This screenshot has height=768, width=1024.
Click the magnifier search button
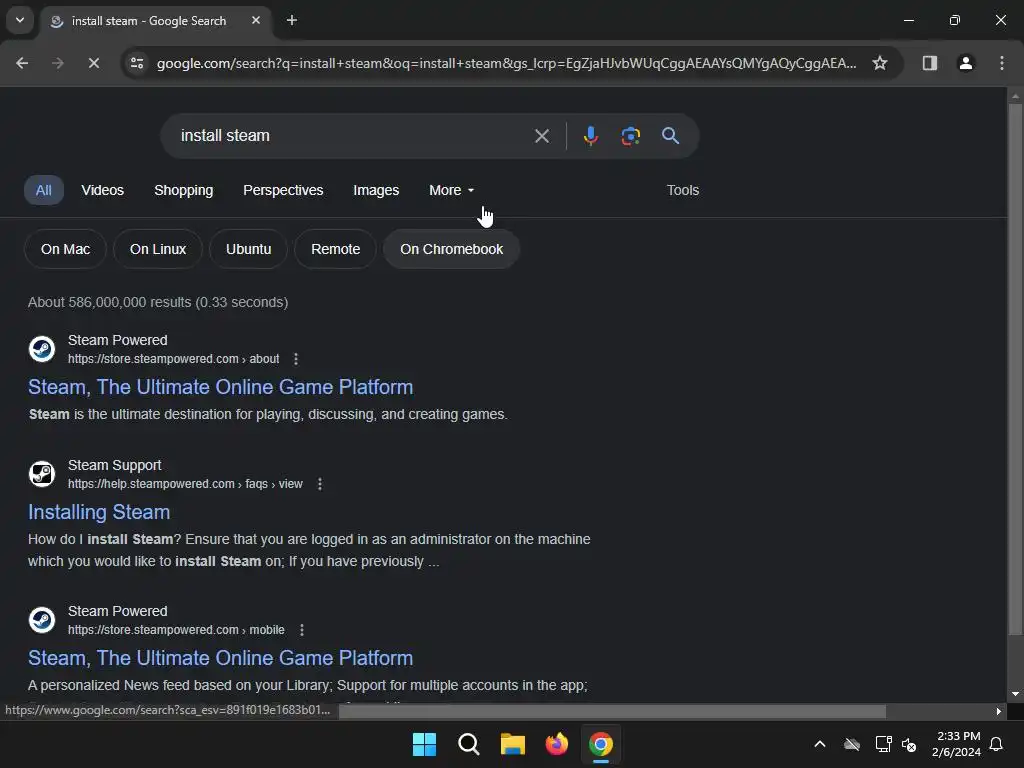[x=670, y=136]
